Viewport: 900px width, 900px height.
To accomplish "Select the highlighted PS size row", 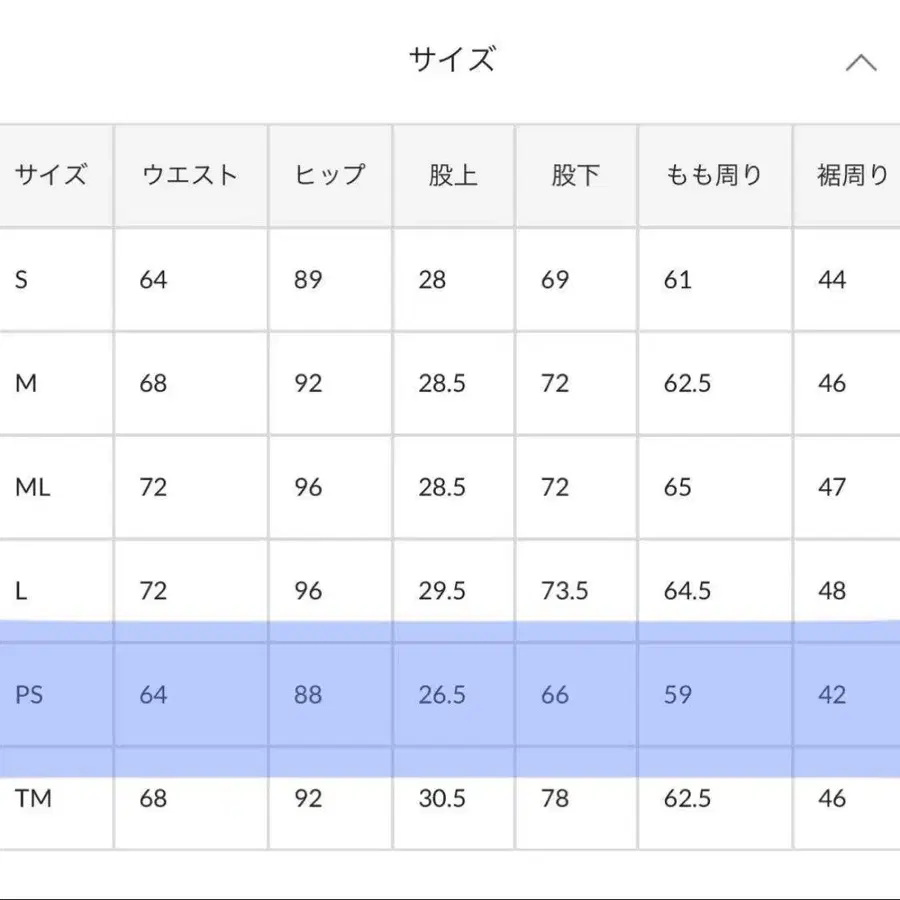I will (x=450, y=694).
